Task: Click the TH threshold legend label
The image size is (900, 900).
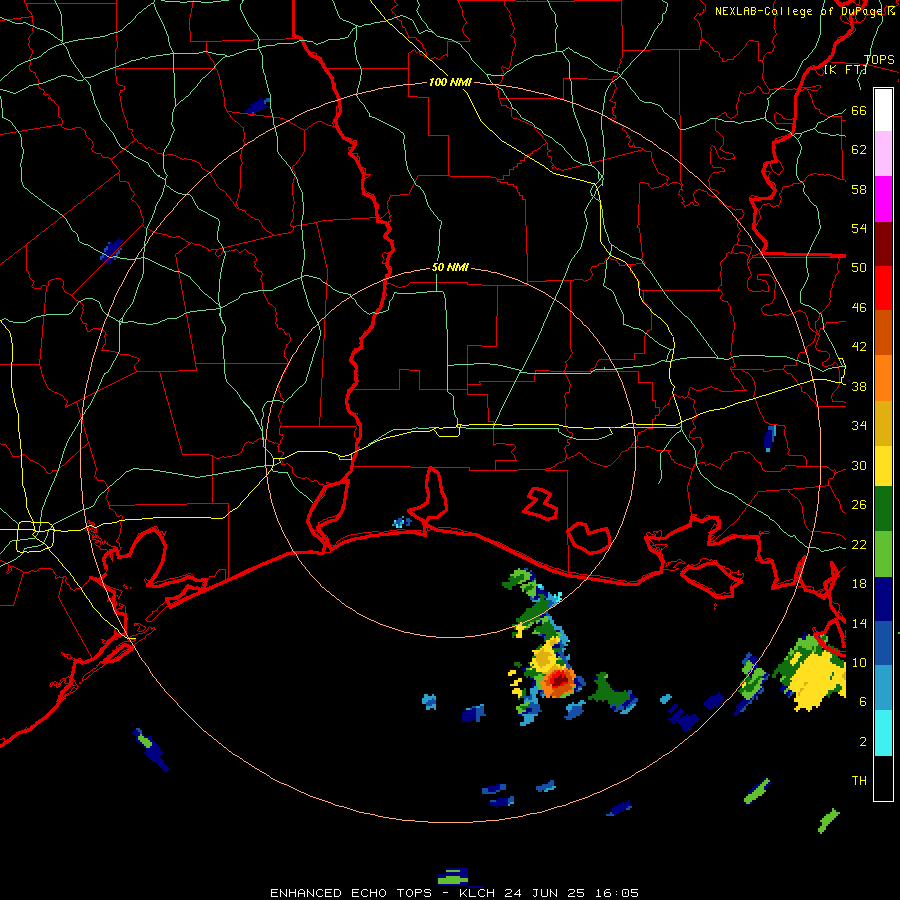Action: (x=859, y=781)
